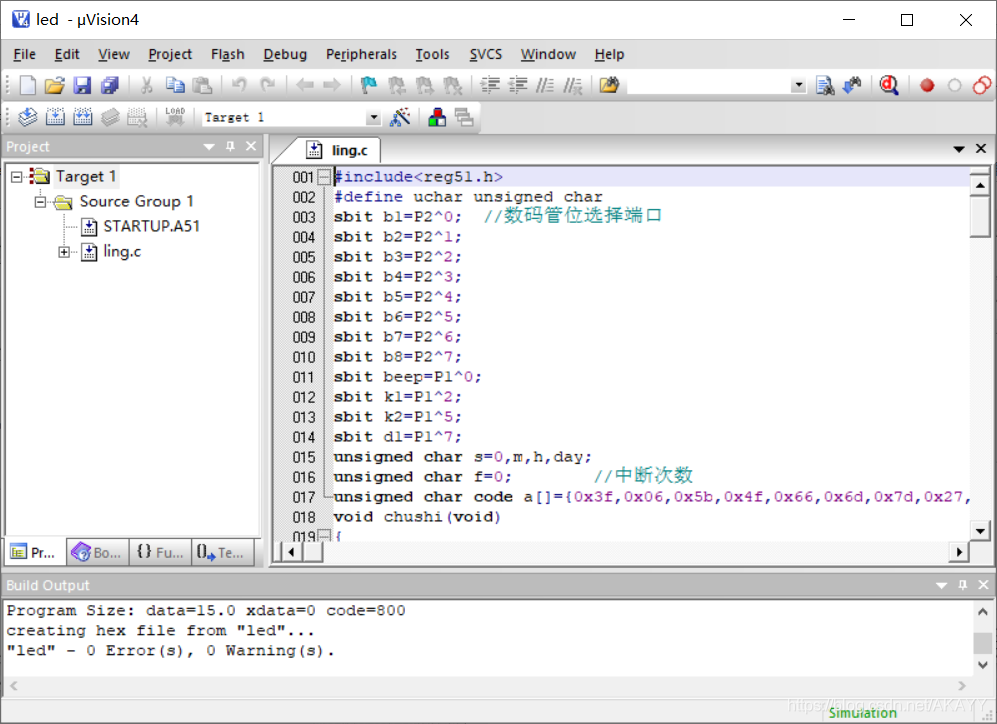Click the Cut scissors icon
The height and width of the screenshot is (724, 997).
[147, 85]
